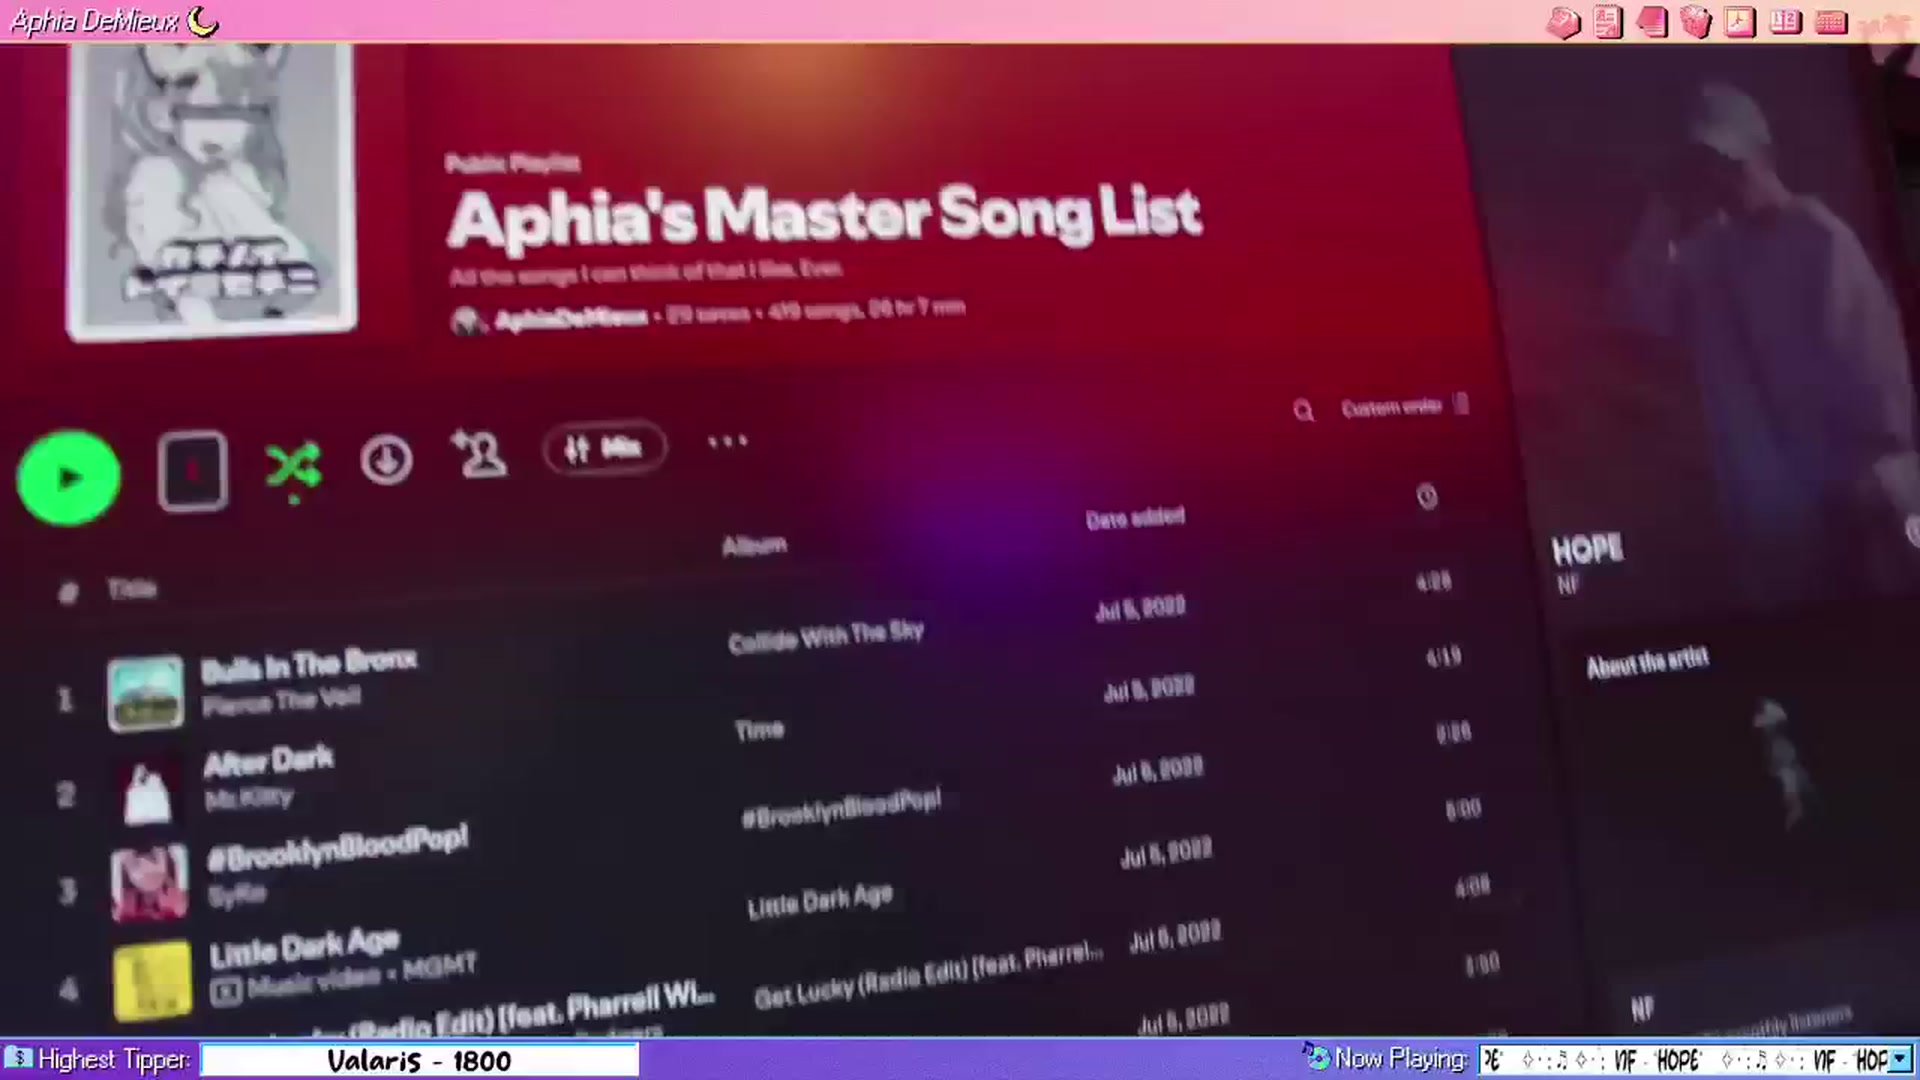Click the pink contact card icon

pyautogui.click(x=1608, y=22)
